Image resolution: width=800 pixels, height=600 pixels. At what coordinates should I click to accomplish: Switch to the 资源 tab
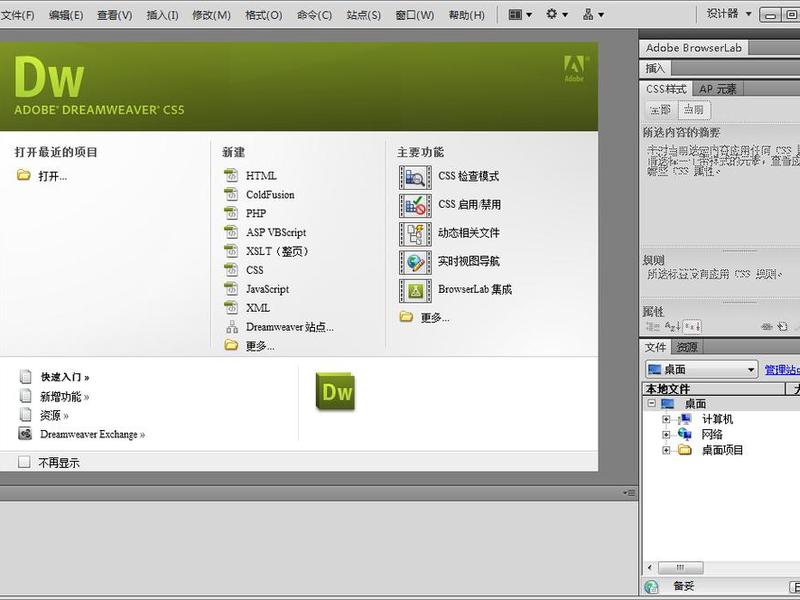click(687, 347)
